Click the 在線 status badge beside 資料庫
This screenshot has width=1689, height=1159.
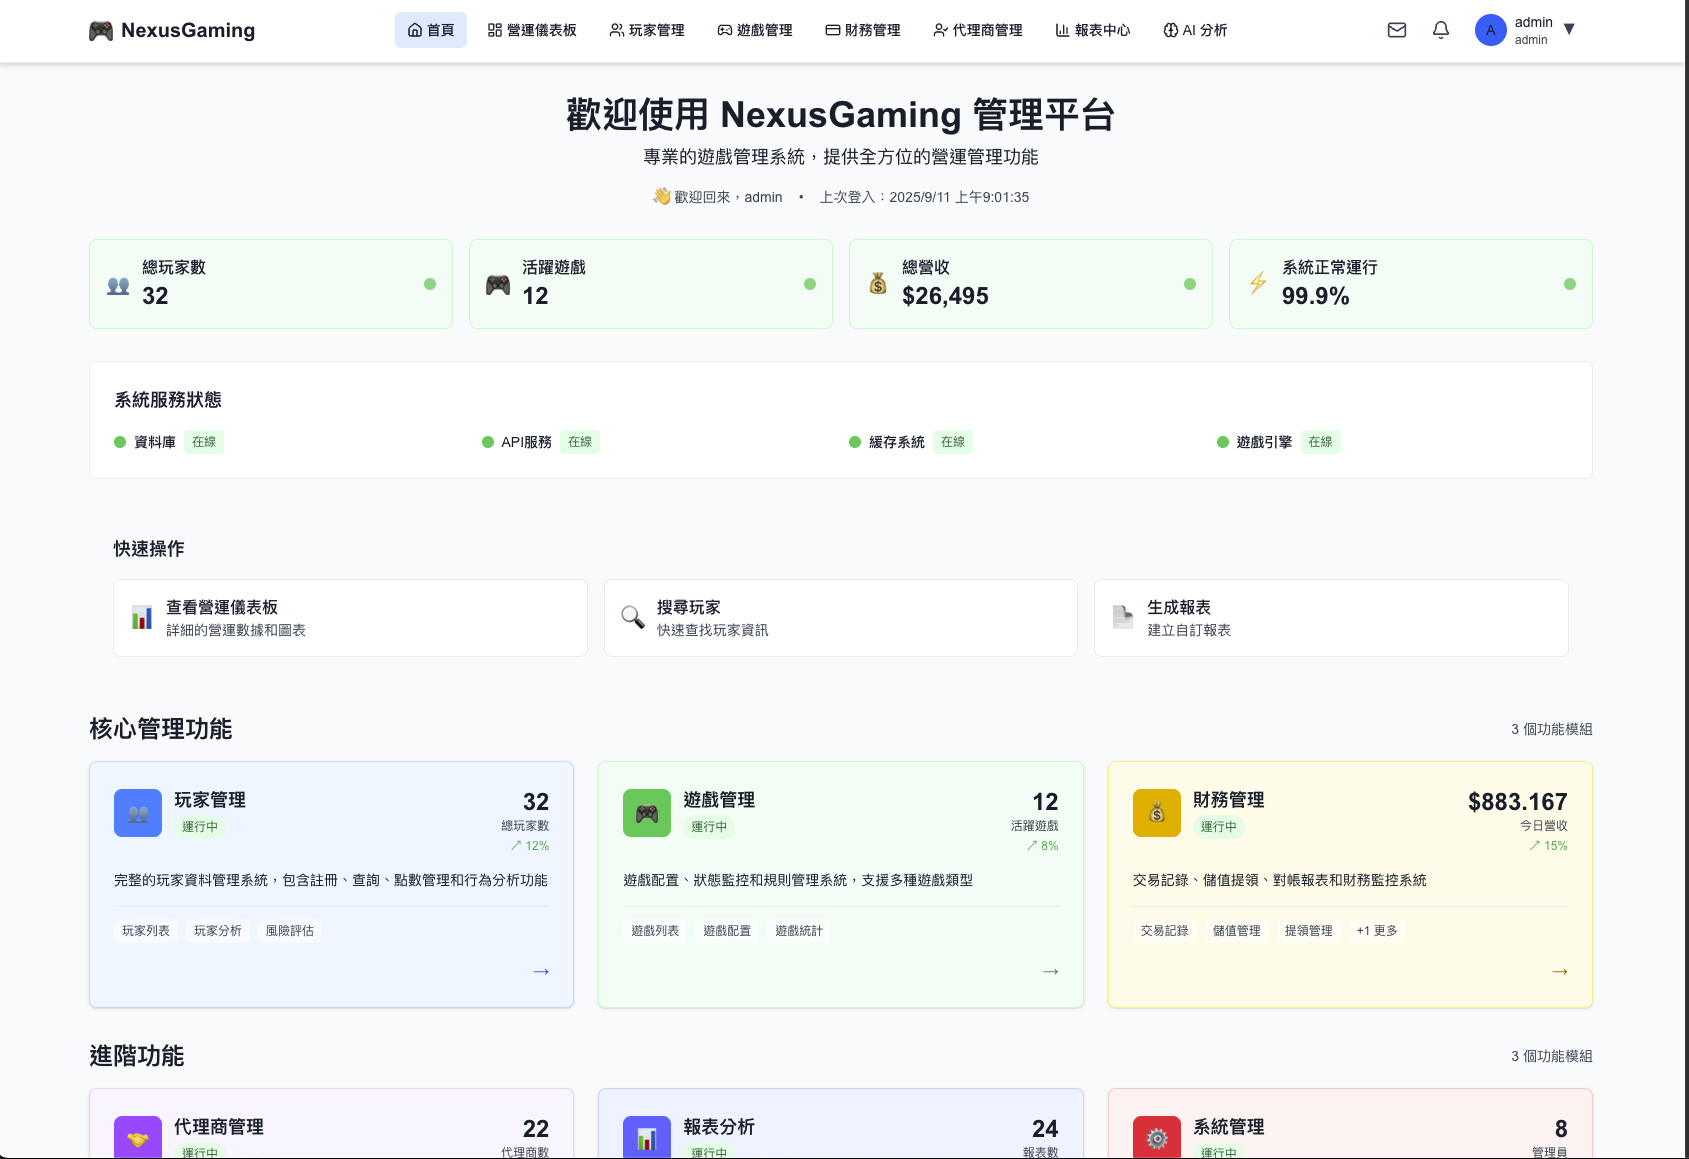click(x=203, y=441)
